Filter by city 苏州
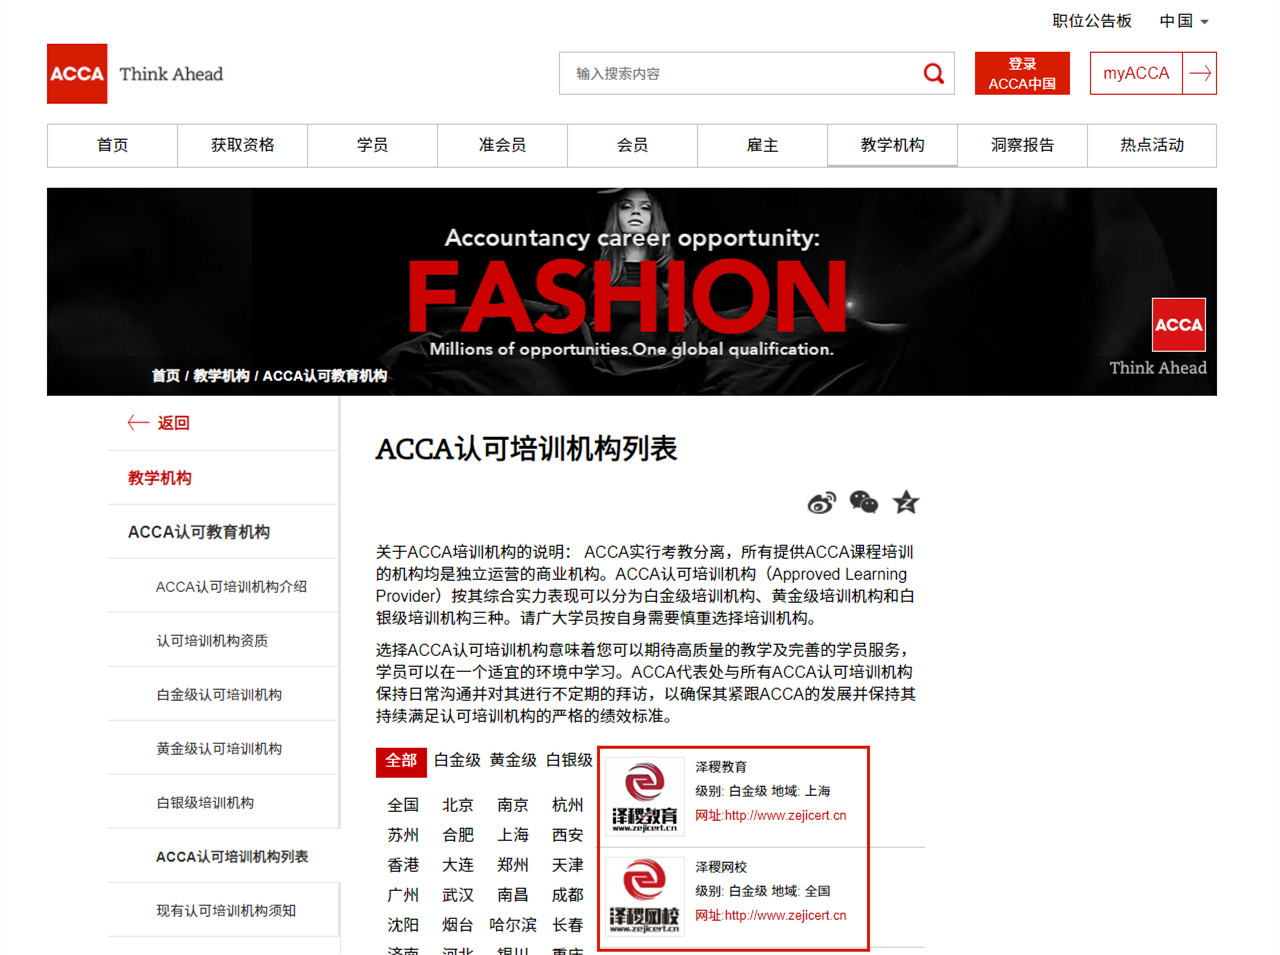This screenshot has height=955, width=1280. point(403,835)
